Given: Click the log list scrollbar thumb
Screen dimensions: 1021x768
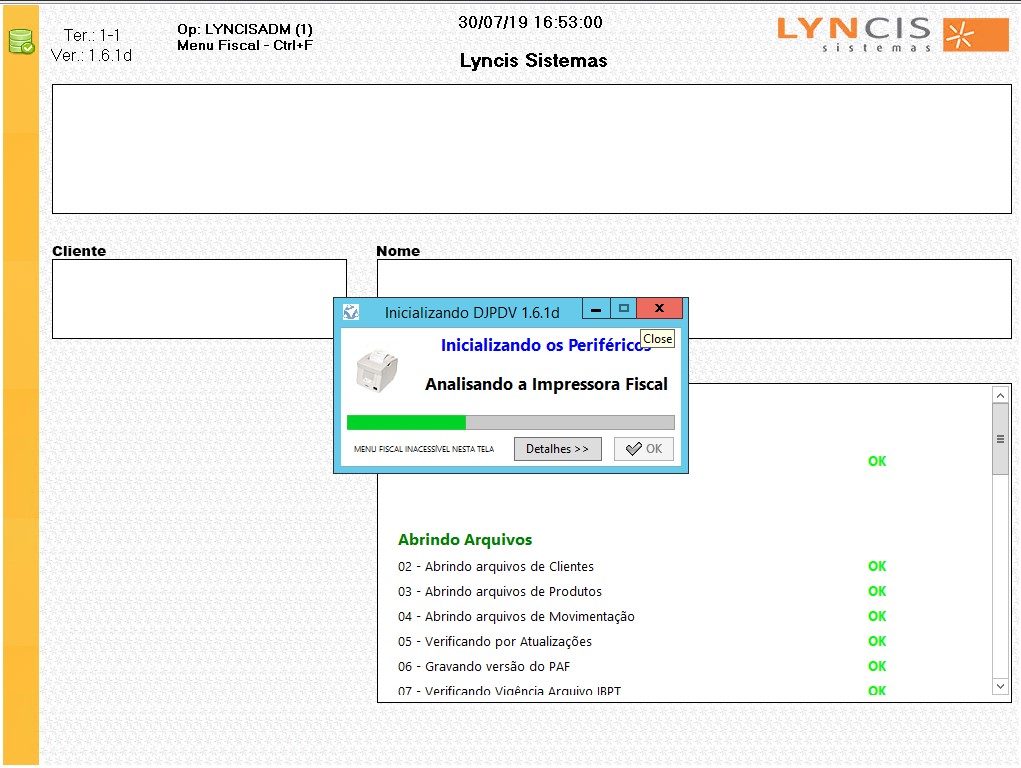Looking at the screenshot, I should [x=1000, y=439].
